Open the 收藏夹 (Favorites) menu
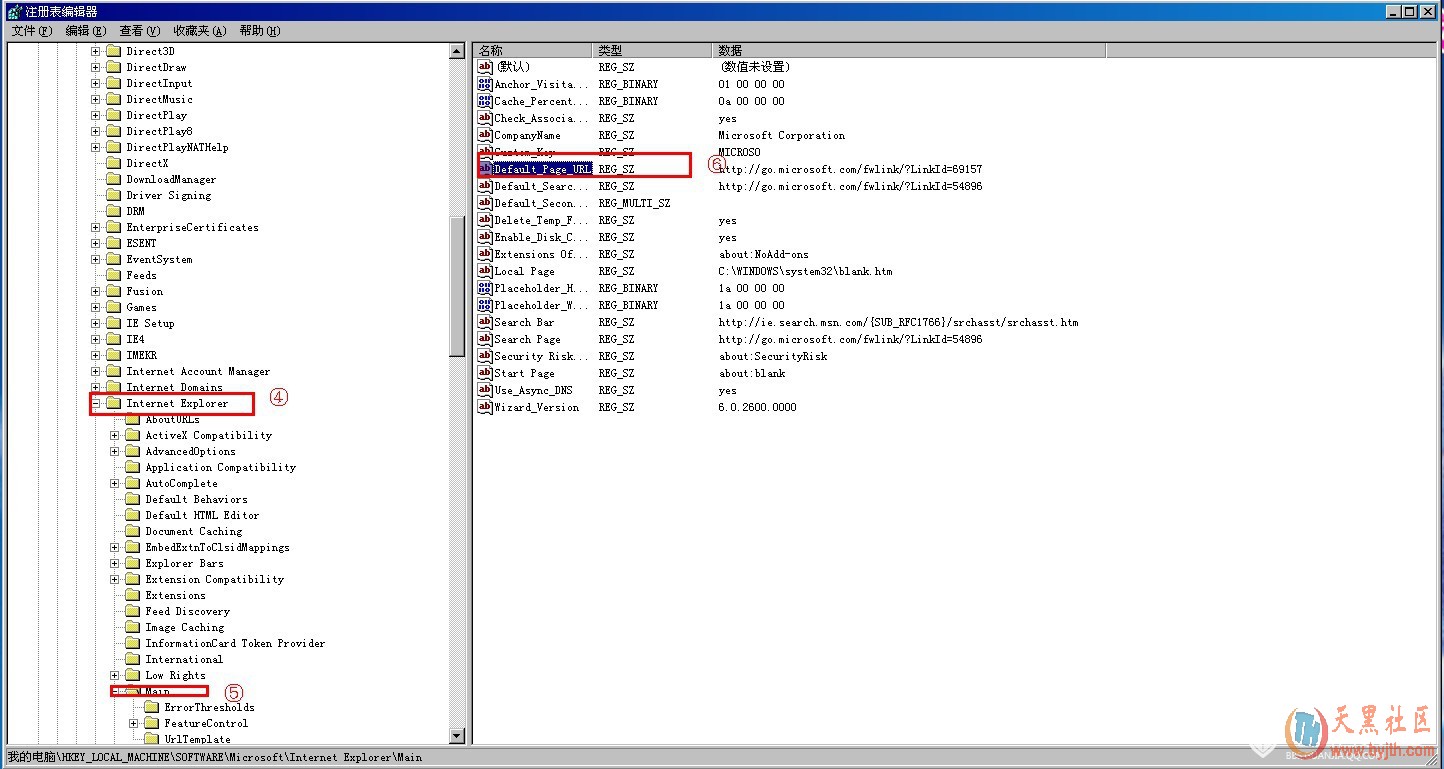 (x=199, y=31)
